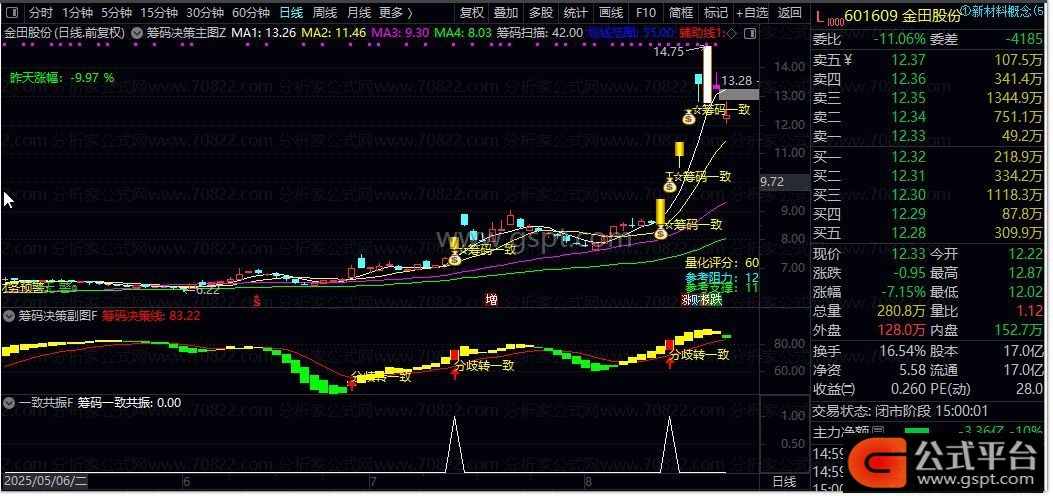Select the 30分钟 period
Screen dimensions: 1053x496
tap(205, 12)
